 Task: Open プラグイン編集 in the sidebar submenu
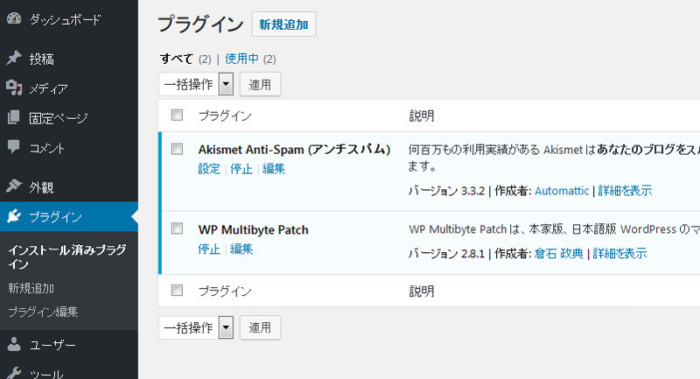coord(43,312)
